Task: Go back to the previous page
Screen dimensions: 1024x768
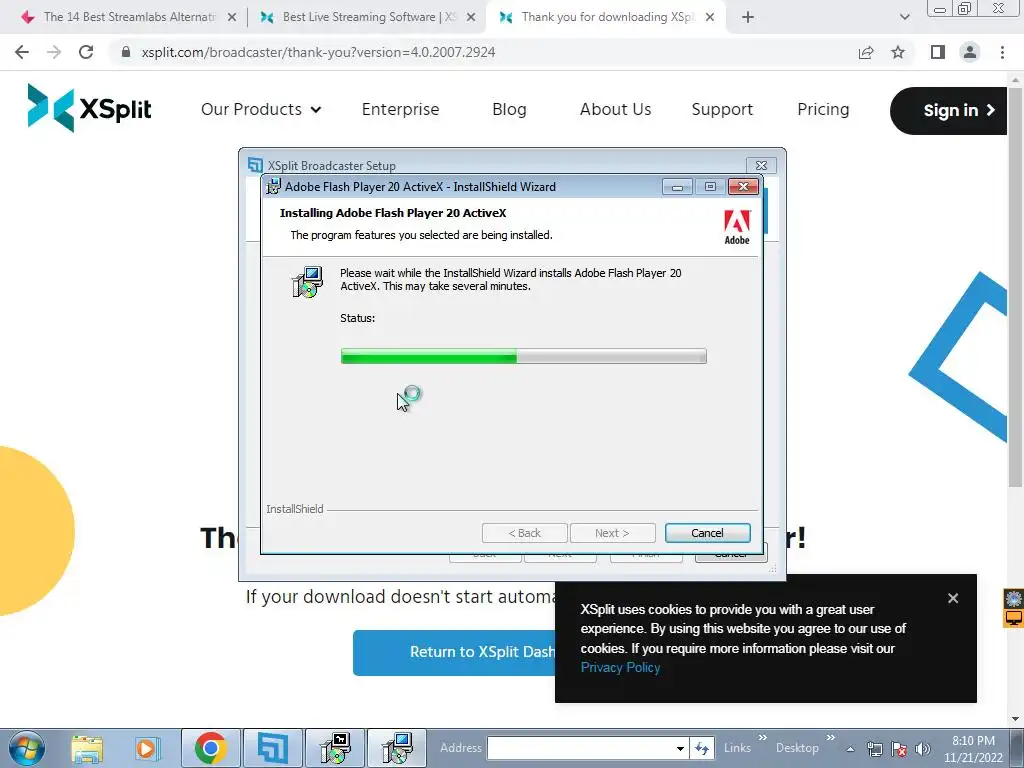Action: click(22, 52)
